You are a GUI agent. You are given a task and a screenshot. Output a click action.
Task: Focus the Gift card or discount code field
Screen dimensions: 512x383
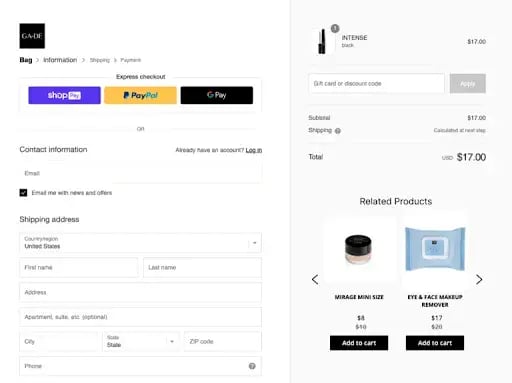376,83
